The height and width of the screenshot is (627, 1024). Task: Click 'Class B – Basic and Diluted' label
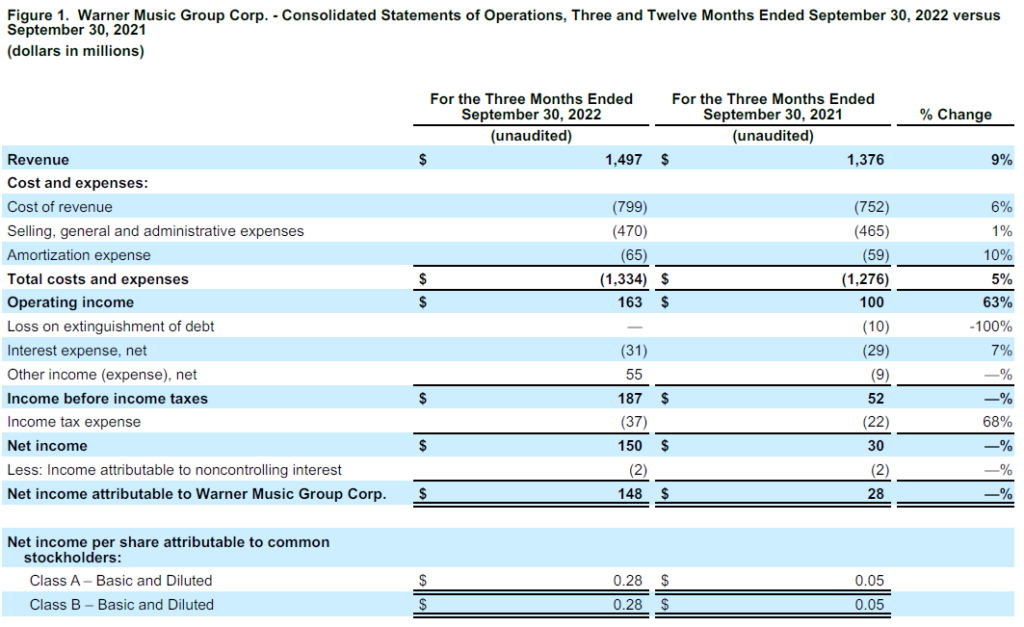[121, 605]
